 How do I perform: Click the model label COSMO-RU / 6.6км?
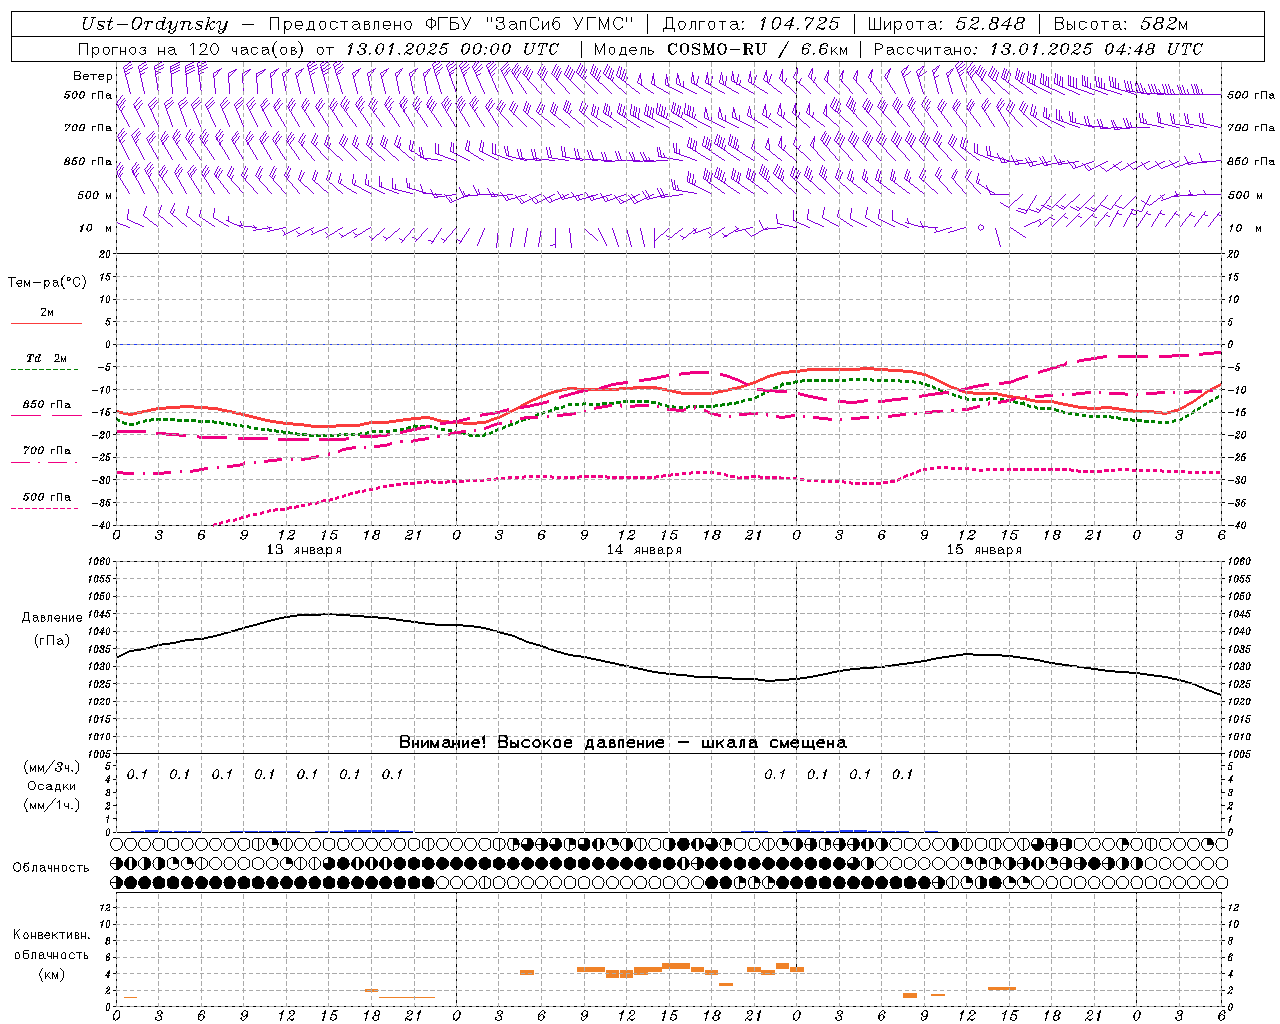click(757, 49)
